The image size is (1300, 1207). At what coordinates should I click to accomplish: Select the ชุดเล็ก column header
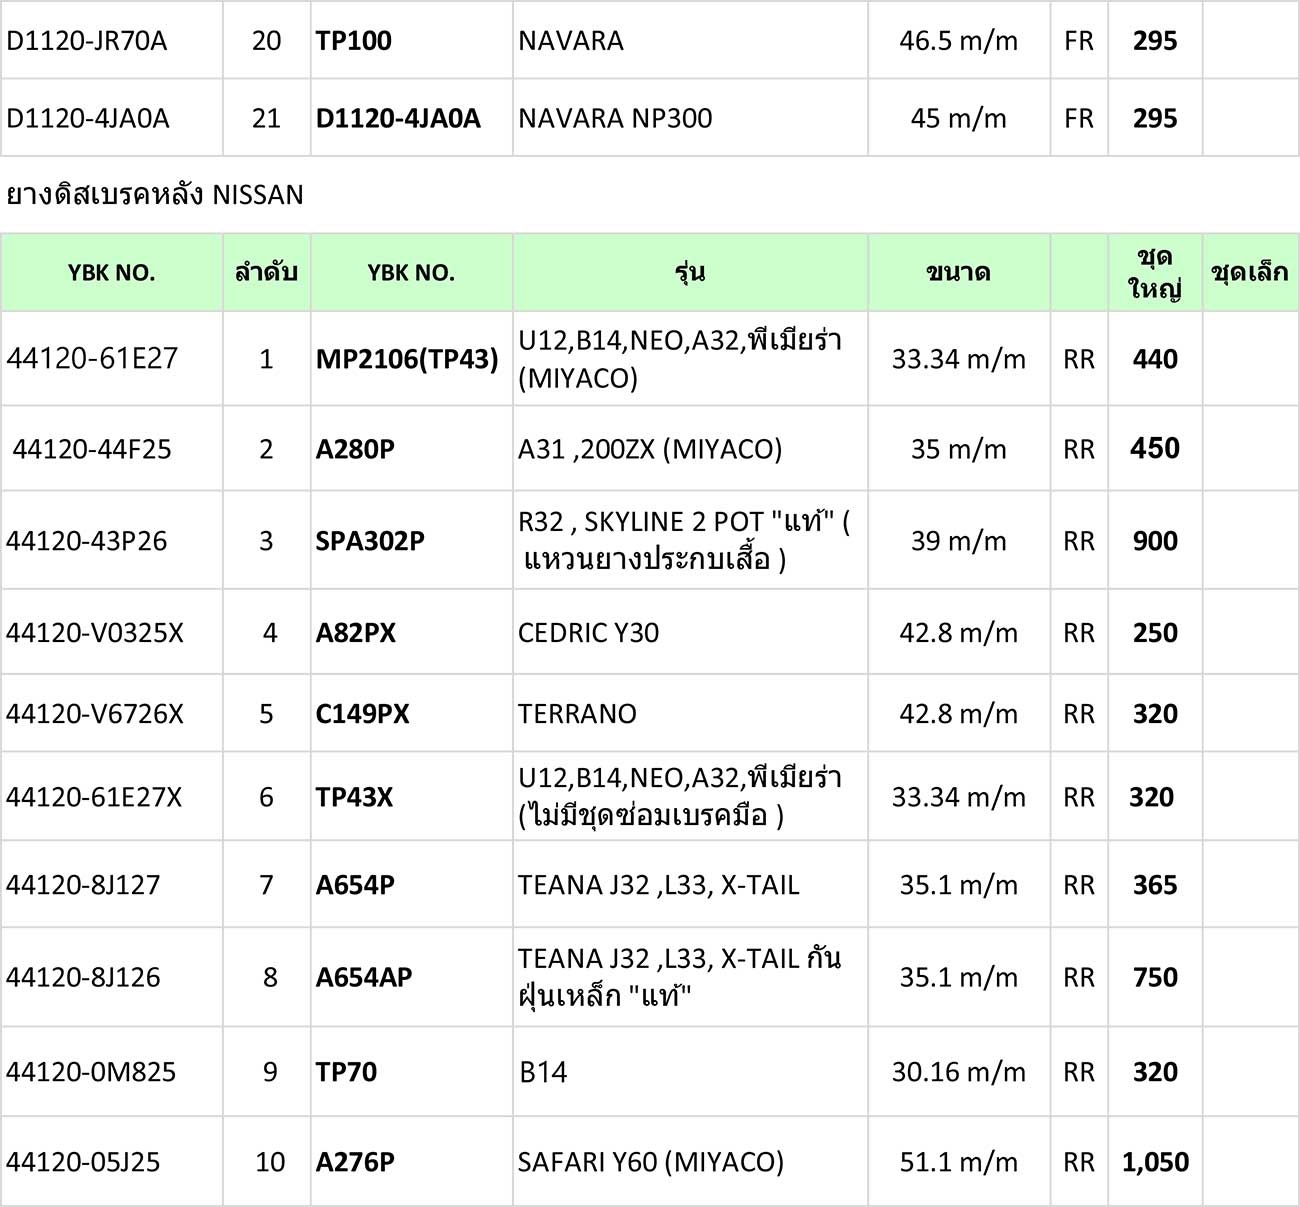1250,272
